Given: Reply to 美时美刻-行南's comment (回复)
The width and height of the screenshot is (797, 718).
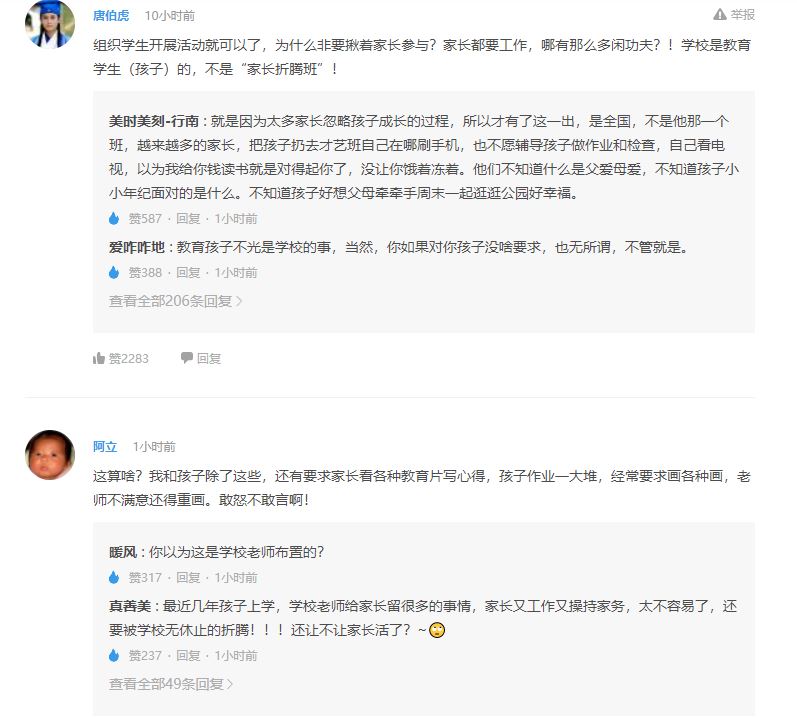Looking at the screenshot, I should (188, 219).
